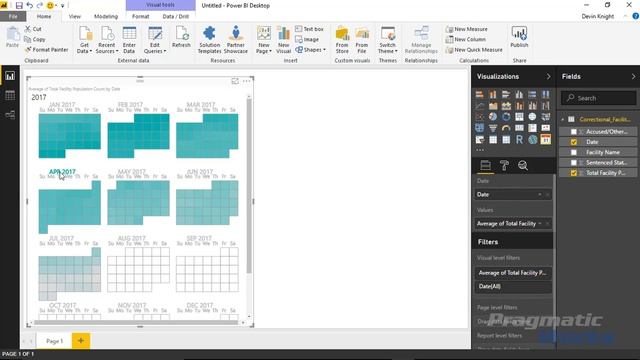Collapse the Visualizations pane chevron
The image size is (640, 360).
tap(548, 76)
